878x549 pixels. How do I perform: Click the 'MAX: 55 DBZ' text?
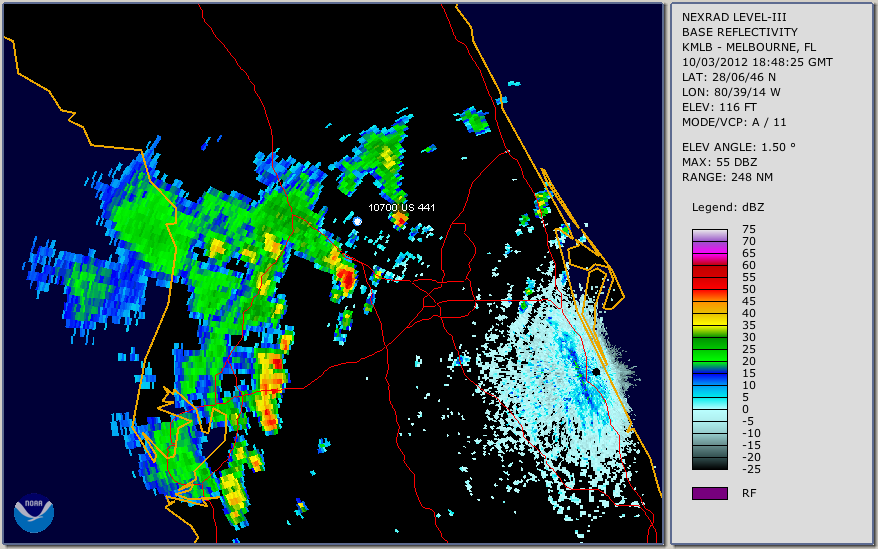click(x=719, y=162)
